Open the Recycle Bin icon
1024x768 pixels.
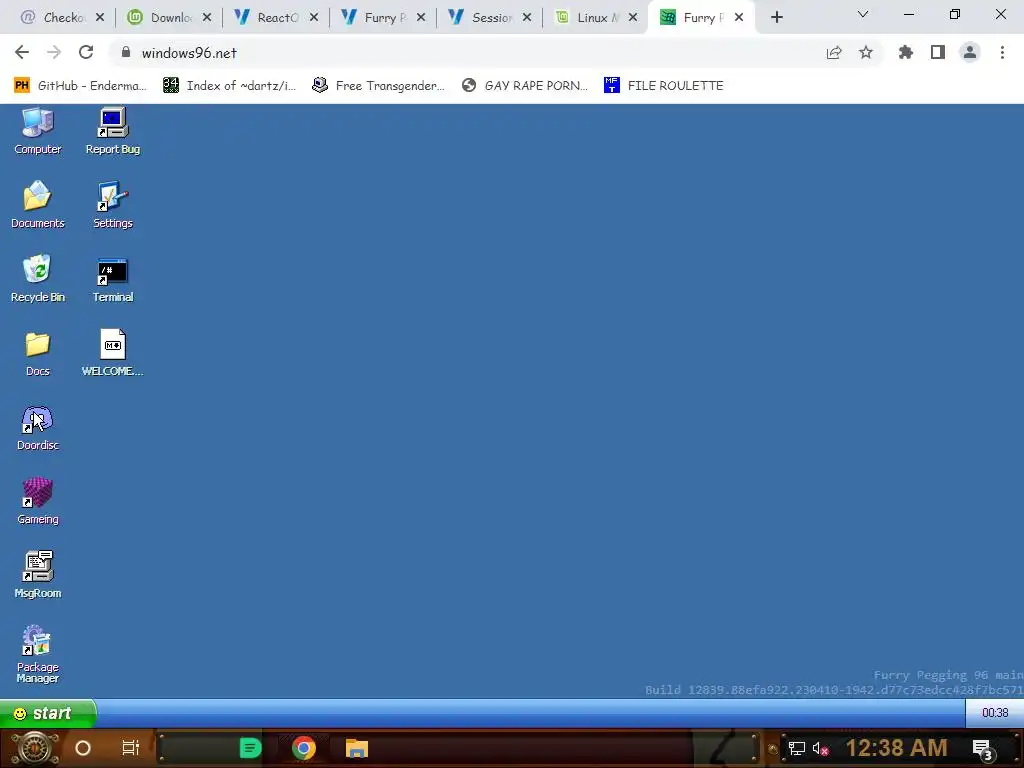coord(37,279)
